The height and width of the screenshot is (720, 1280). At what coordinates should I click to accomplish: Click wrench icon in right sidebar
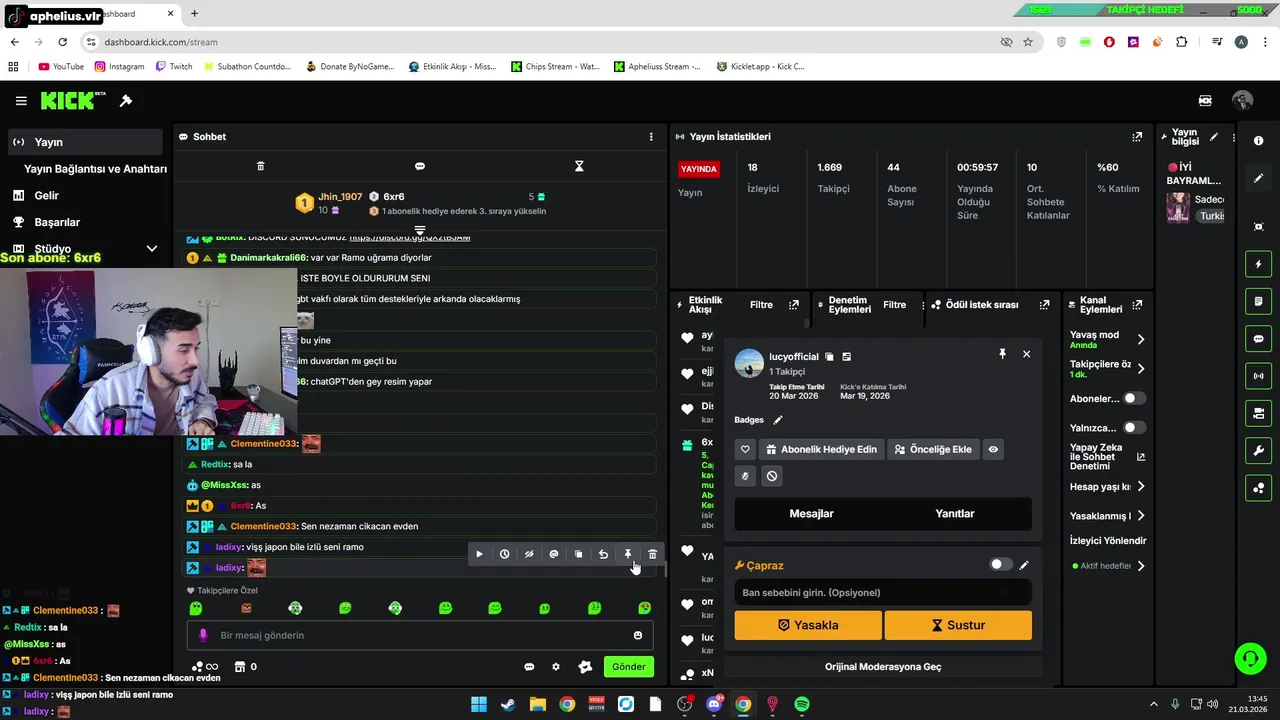click(x=1259, y=450)
